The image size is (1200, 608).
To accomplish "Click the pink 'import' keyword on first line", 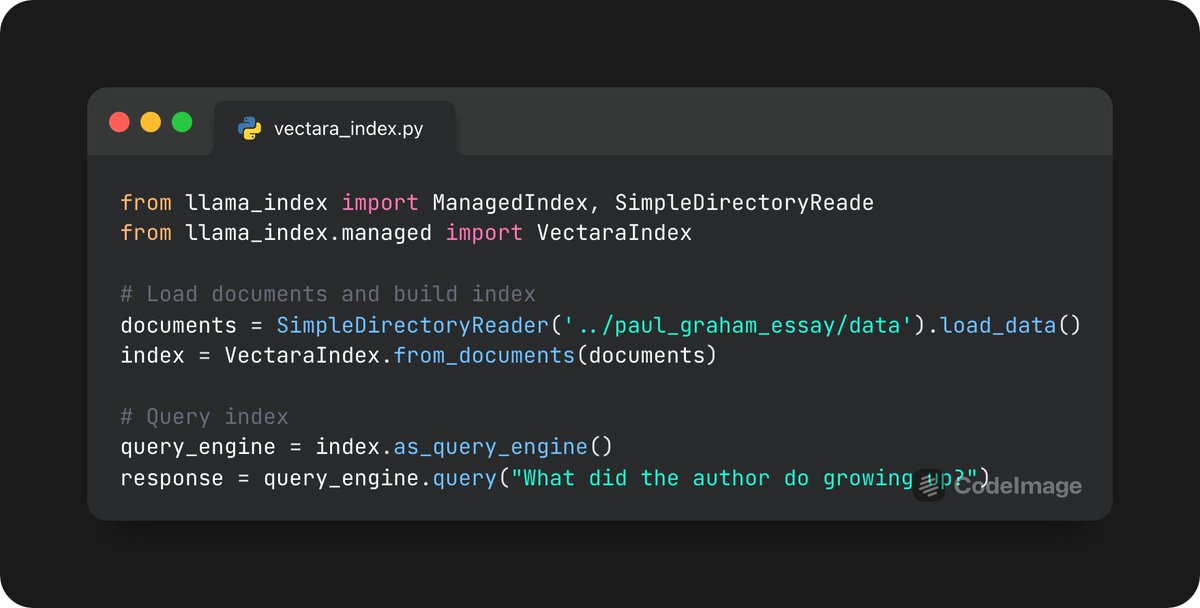I will click(380, 203).
